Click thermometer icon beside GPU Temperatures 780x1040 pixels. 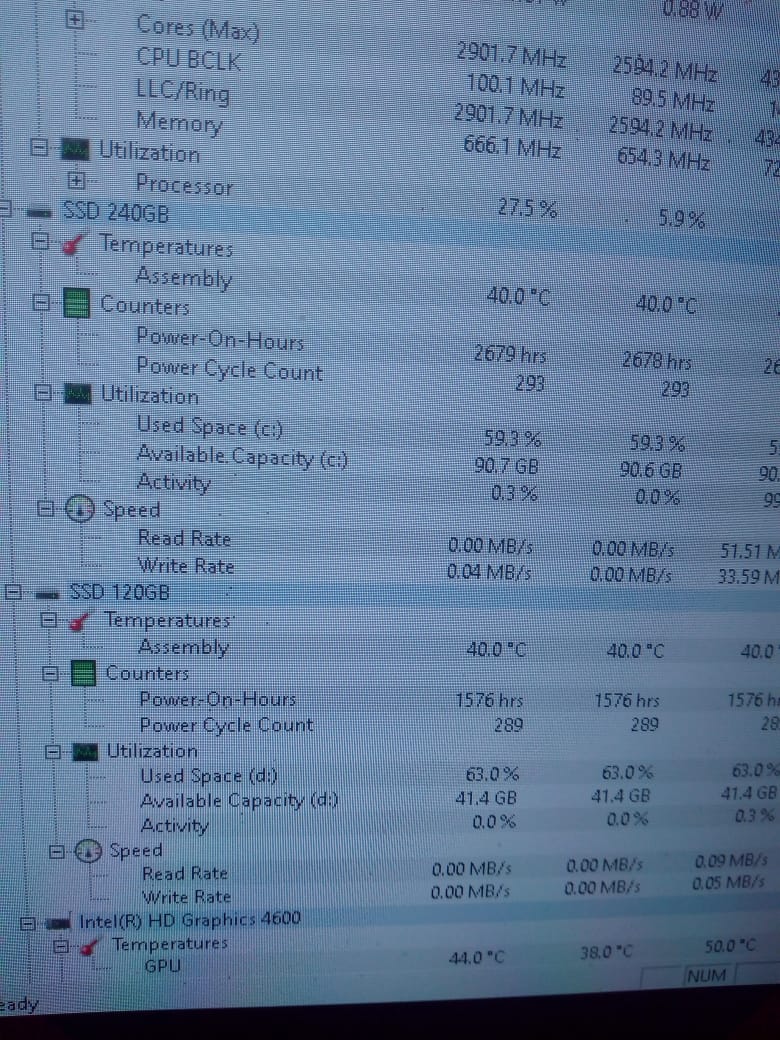pos(91,946)
